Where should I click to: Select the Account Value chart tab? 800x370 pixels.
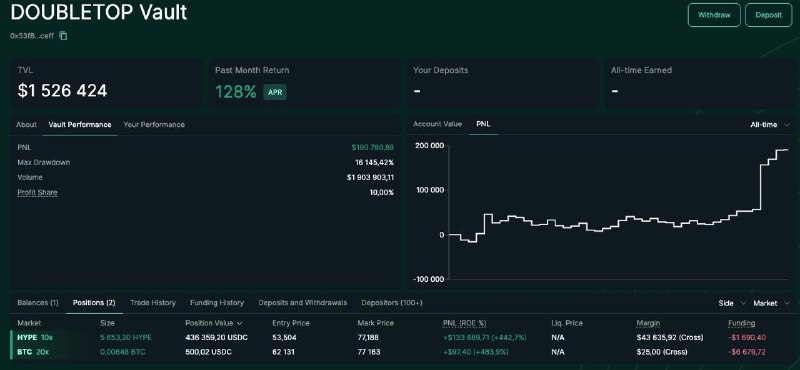[437, 124]
